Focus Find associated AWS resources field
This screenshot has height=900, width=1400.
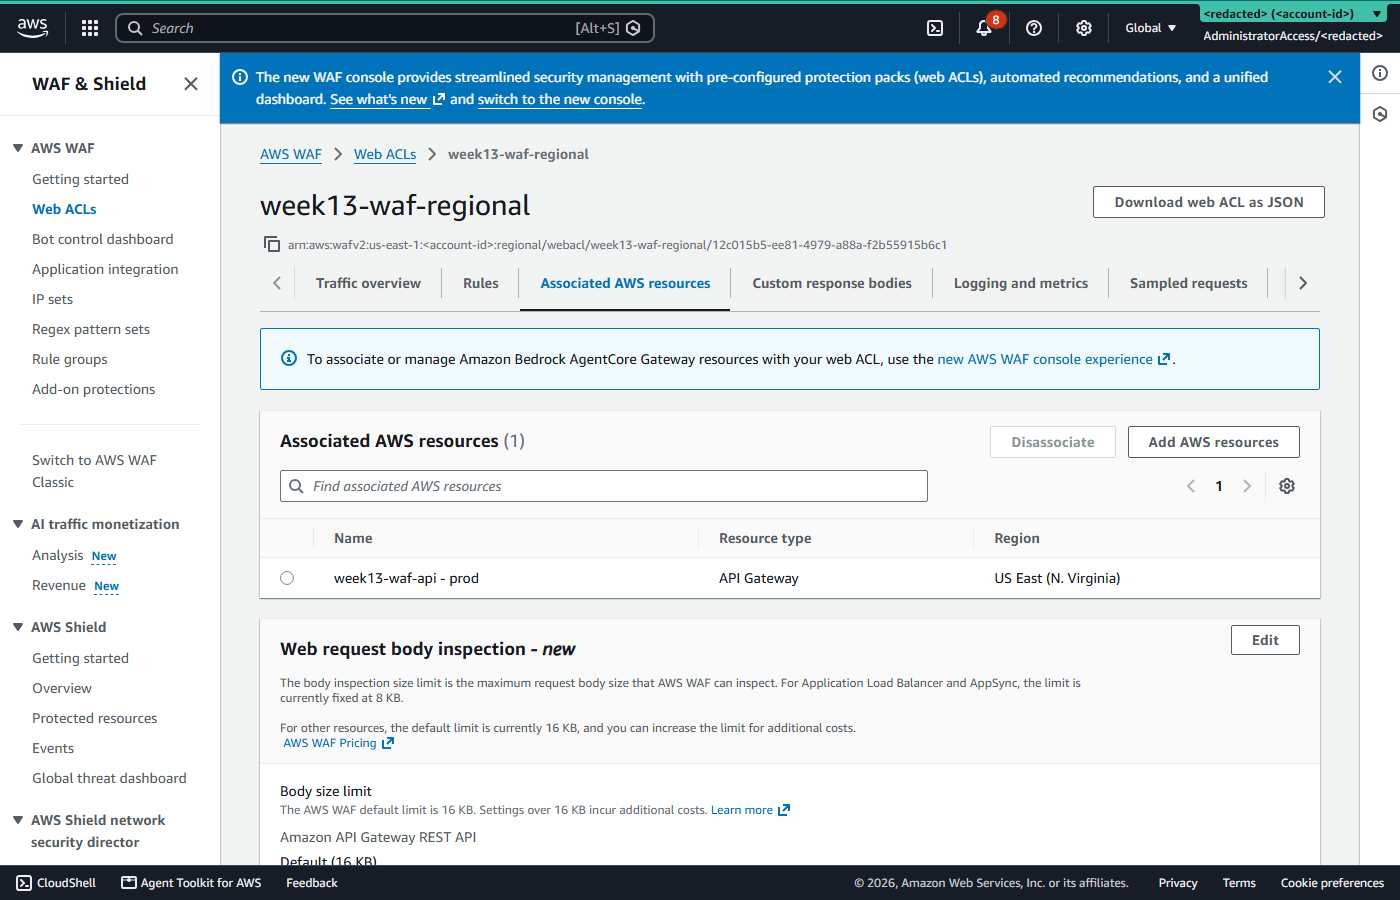click(604, 486)
